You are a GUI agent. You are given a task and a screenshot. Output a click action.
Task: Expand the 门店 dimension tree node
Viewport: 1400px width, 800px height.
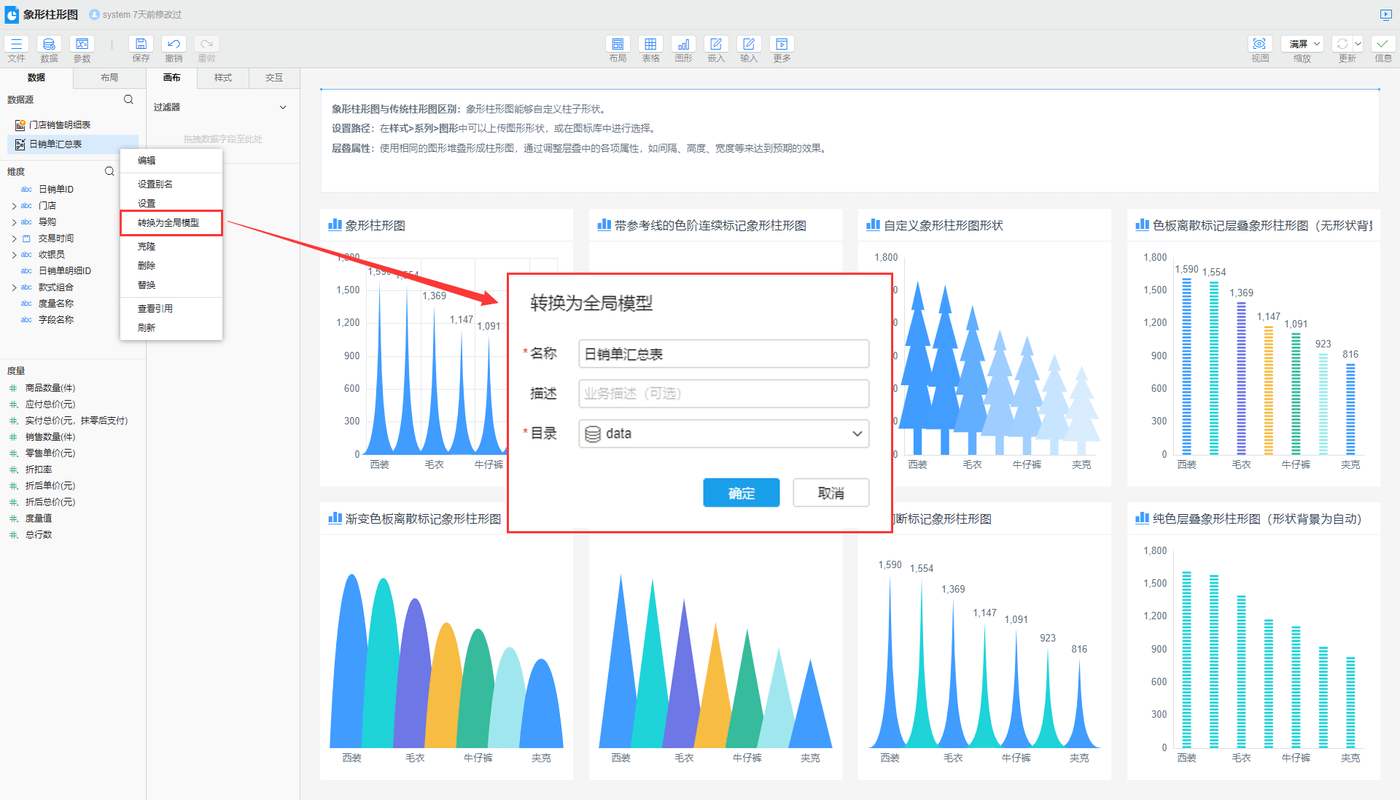[x=14, y=206]
